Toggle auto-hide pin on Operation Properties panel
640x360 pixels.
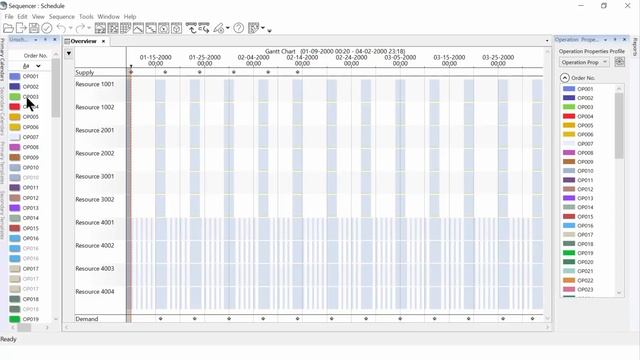pyautogui.click(x=615, y=40)
